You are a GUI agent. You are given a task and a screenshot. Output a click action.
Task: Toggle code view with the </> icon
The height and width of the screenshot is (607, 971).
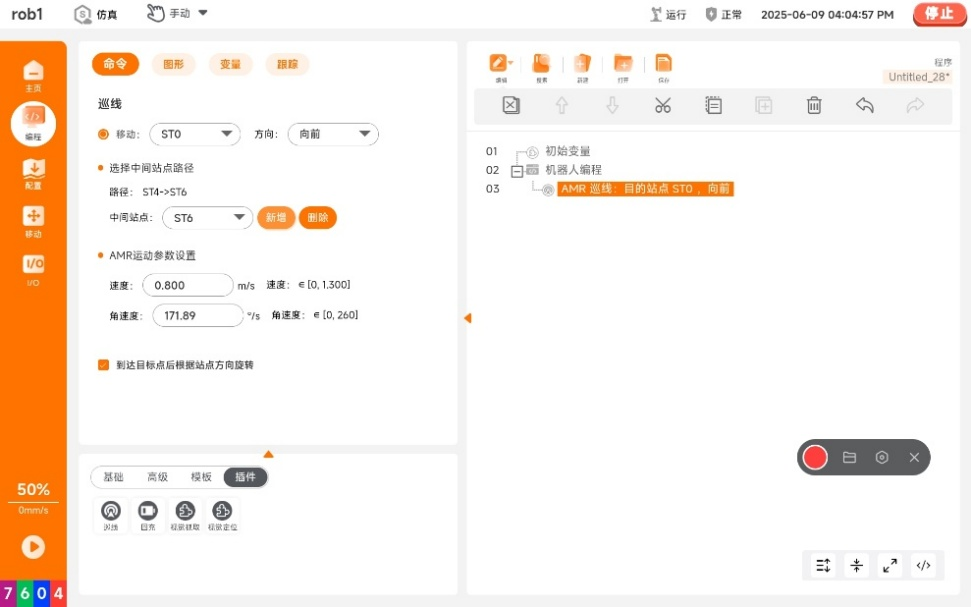pyautogui.click(x=923, y=565)
